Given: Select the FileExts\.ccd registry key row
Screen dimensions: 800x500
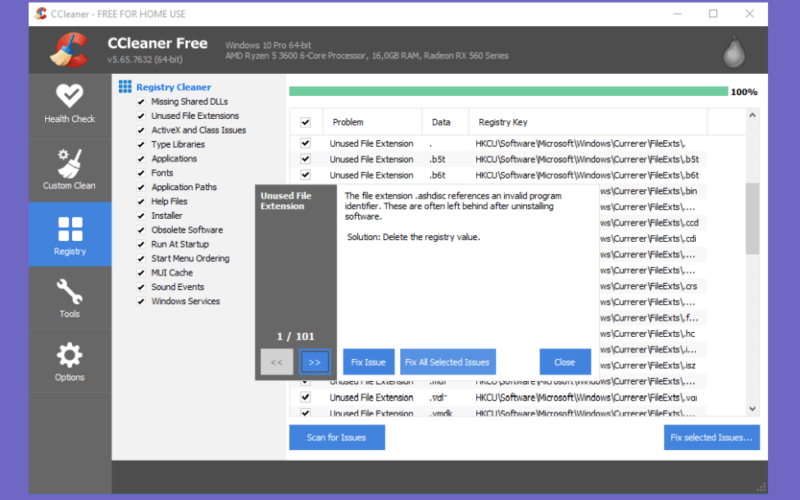Looking at the screenshot, I should click(x=649, y=222).
